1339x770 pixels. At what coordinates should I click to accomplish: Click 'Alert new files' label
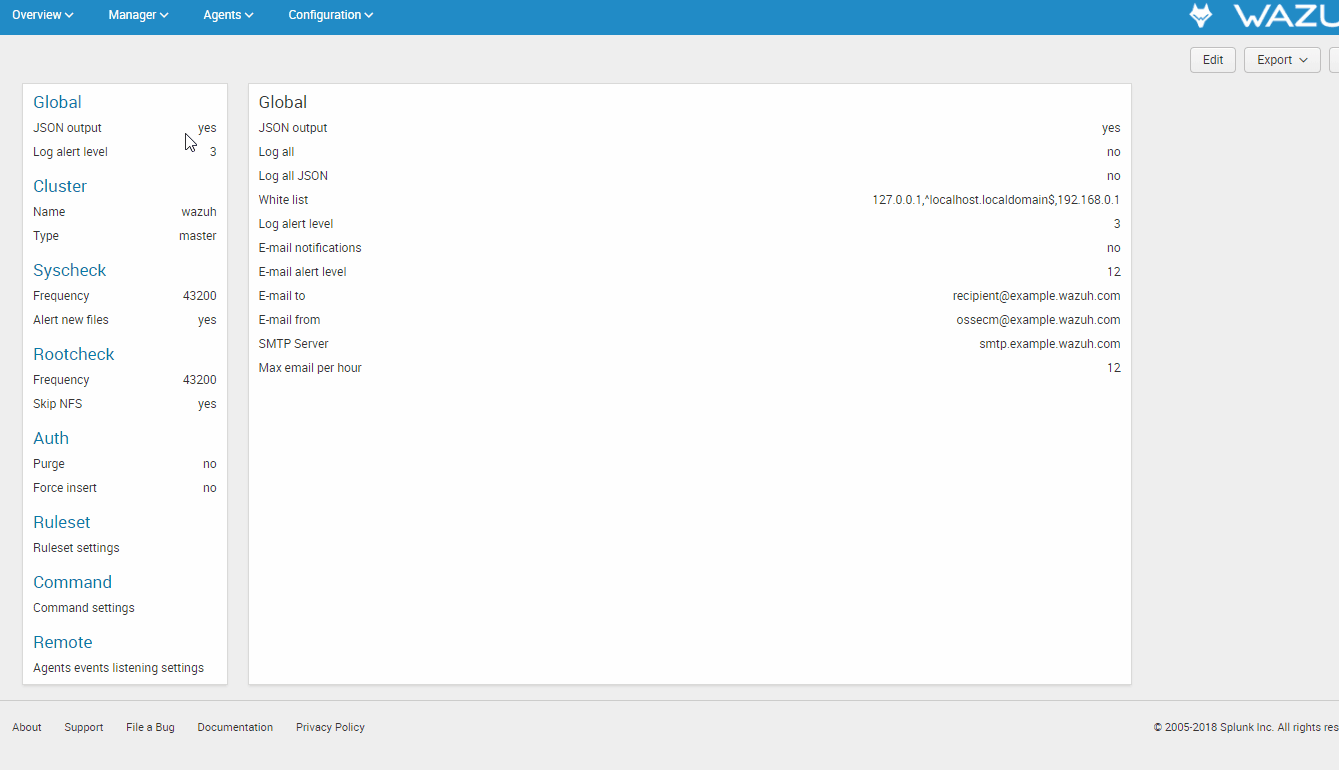click(x=71, y=320)
